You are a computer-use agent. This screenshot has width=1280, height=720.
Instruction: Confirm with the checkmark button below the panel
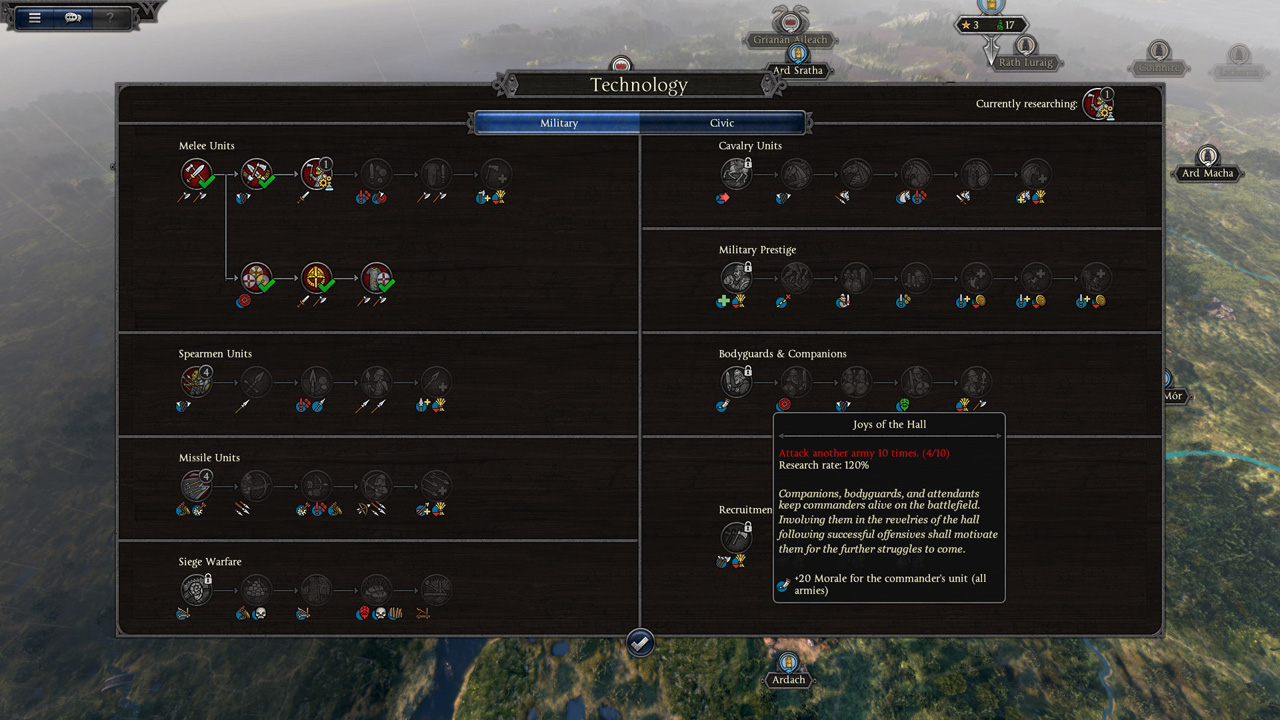pyautogui.click(x=640, y=642)
